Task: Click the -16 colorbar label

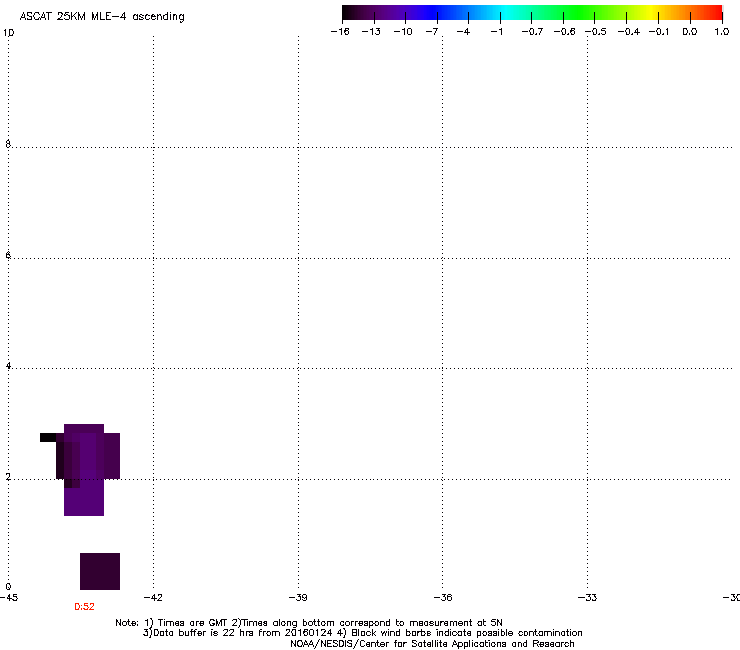Action: 340,32
